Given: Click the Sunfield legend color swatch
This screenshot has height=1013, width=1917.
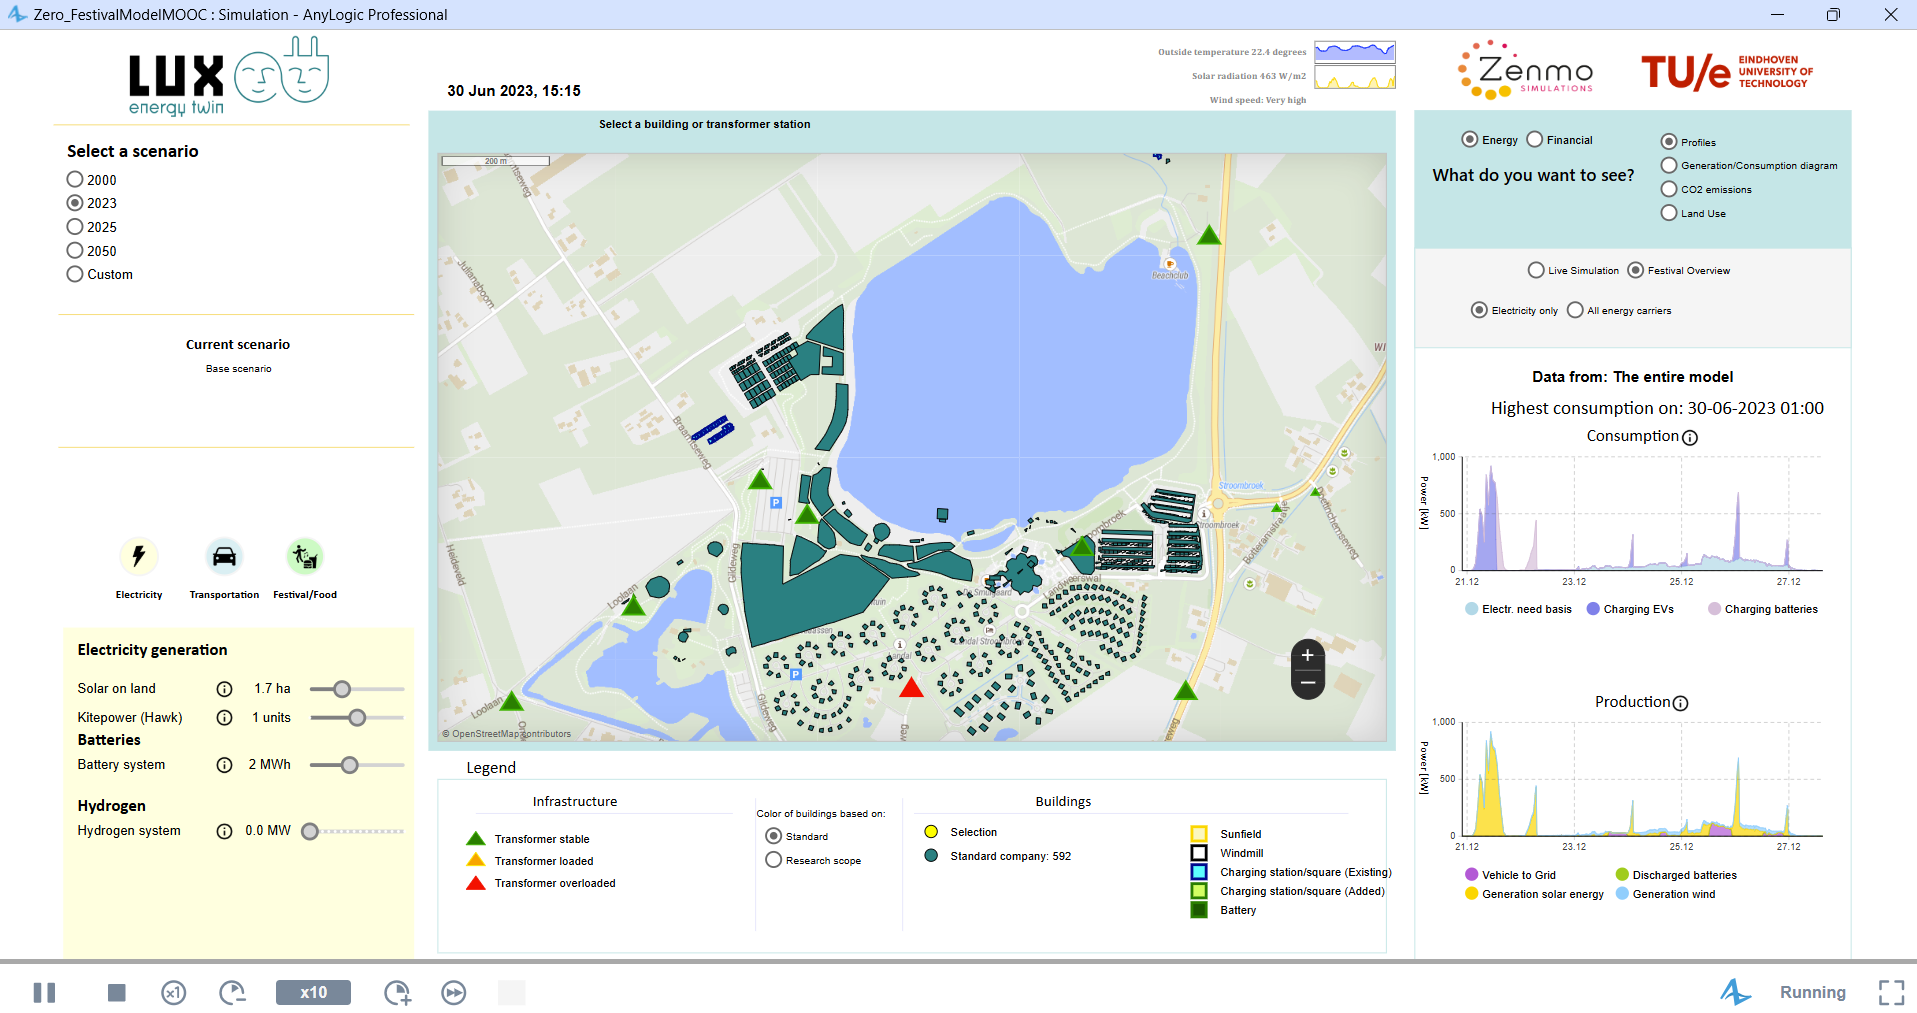Looking at the screenshot, I should 1199,834.
